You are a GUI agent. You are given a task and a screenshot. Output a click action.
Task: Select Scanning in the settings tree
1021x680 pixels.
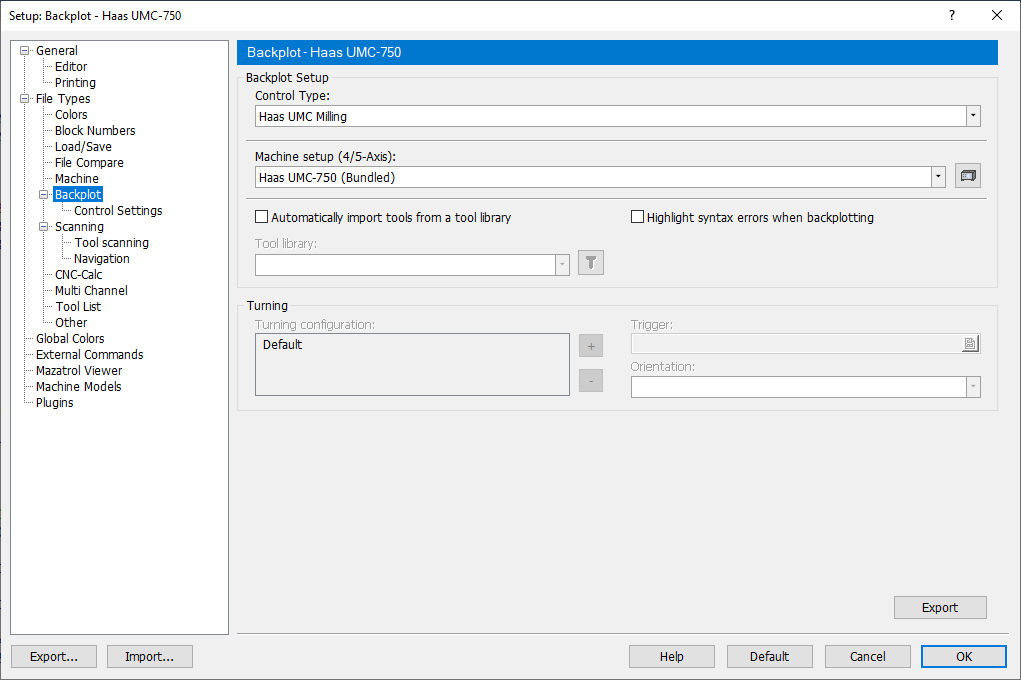tap(79, 226)
